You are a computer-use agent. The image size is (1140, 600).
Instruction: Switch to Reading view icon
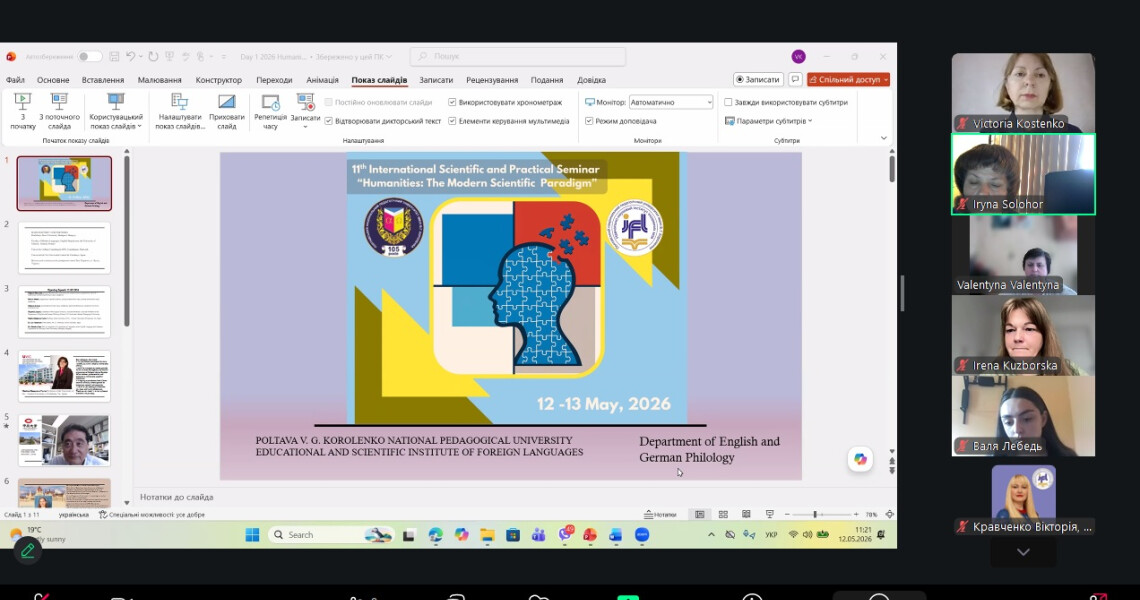(746, 514)
